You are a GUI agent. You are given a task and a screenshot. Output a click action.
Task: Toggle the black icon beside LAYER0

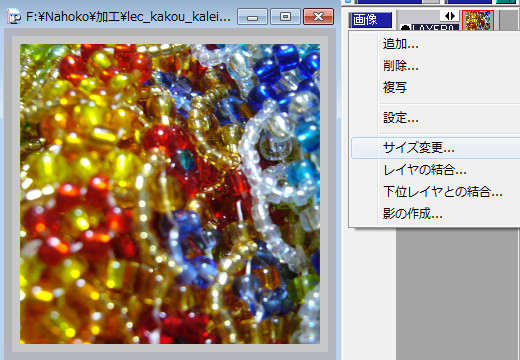[405, 28]
